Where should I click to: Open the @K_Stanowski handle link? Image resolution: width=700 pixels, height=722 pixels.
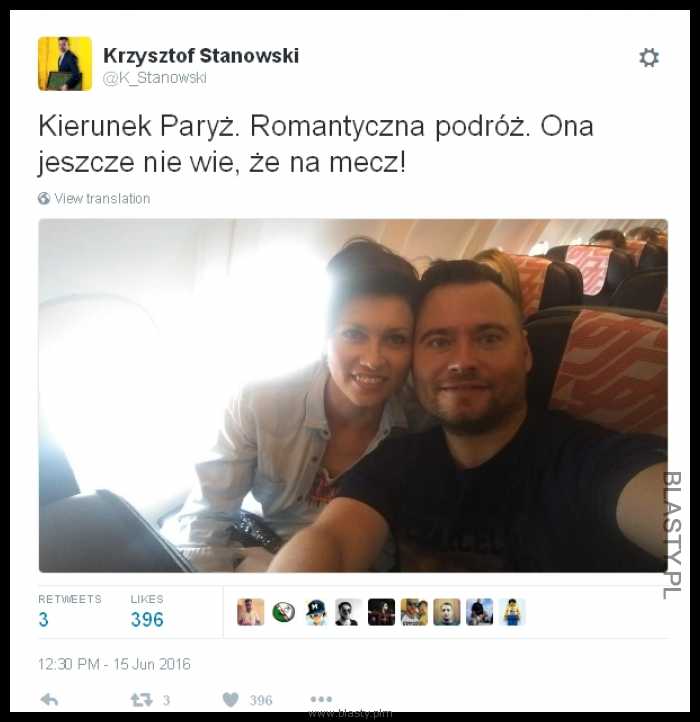(x=154, y=78)
